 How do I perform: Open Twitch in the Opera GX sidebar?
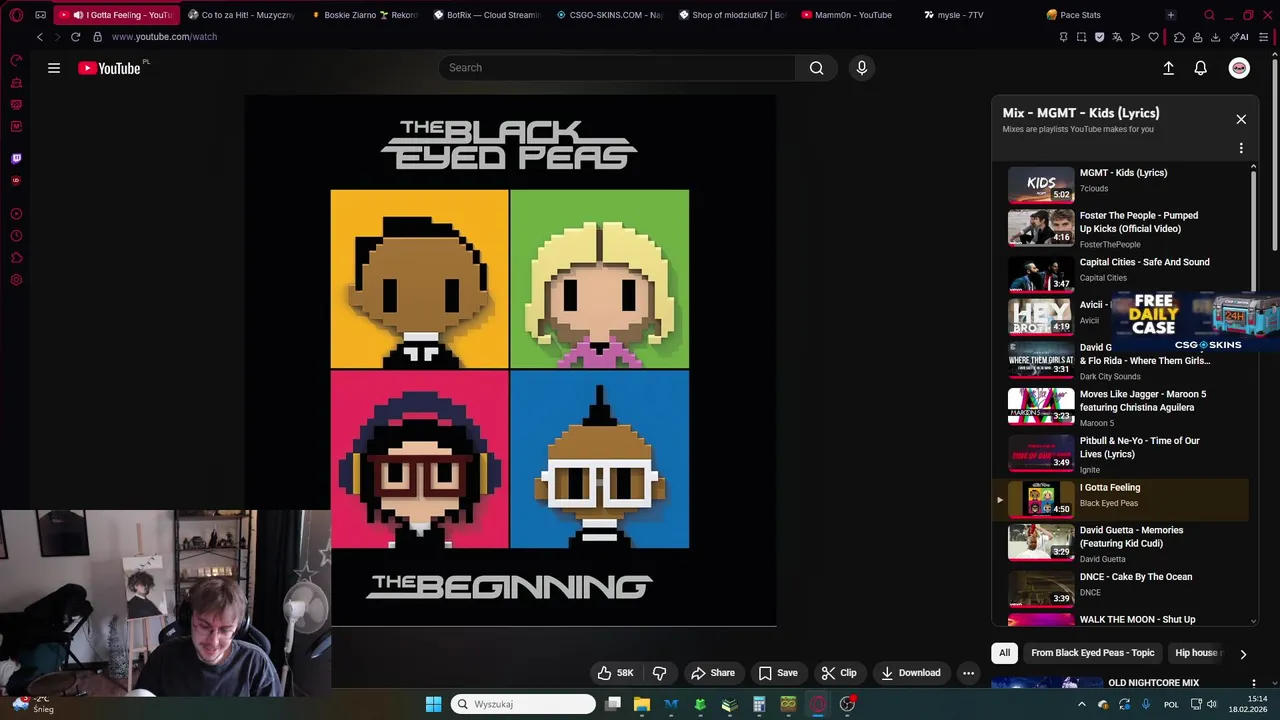coord(16,158)
